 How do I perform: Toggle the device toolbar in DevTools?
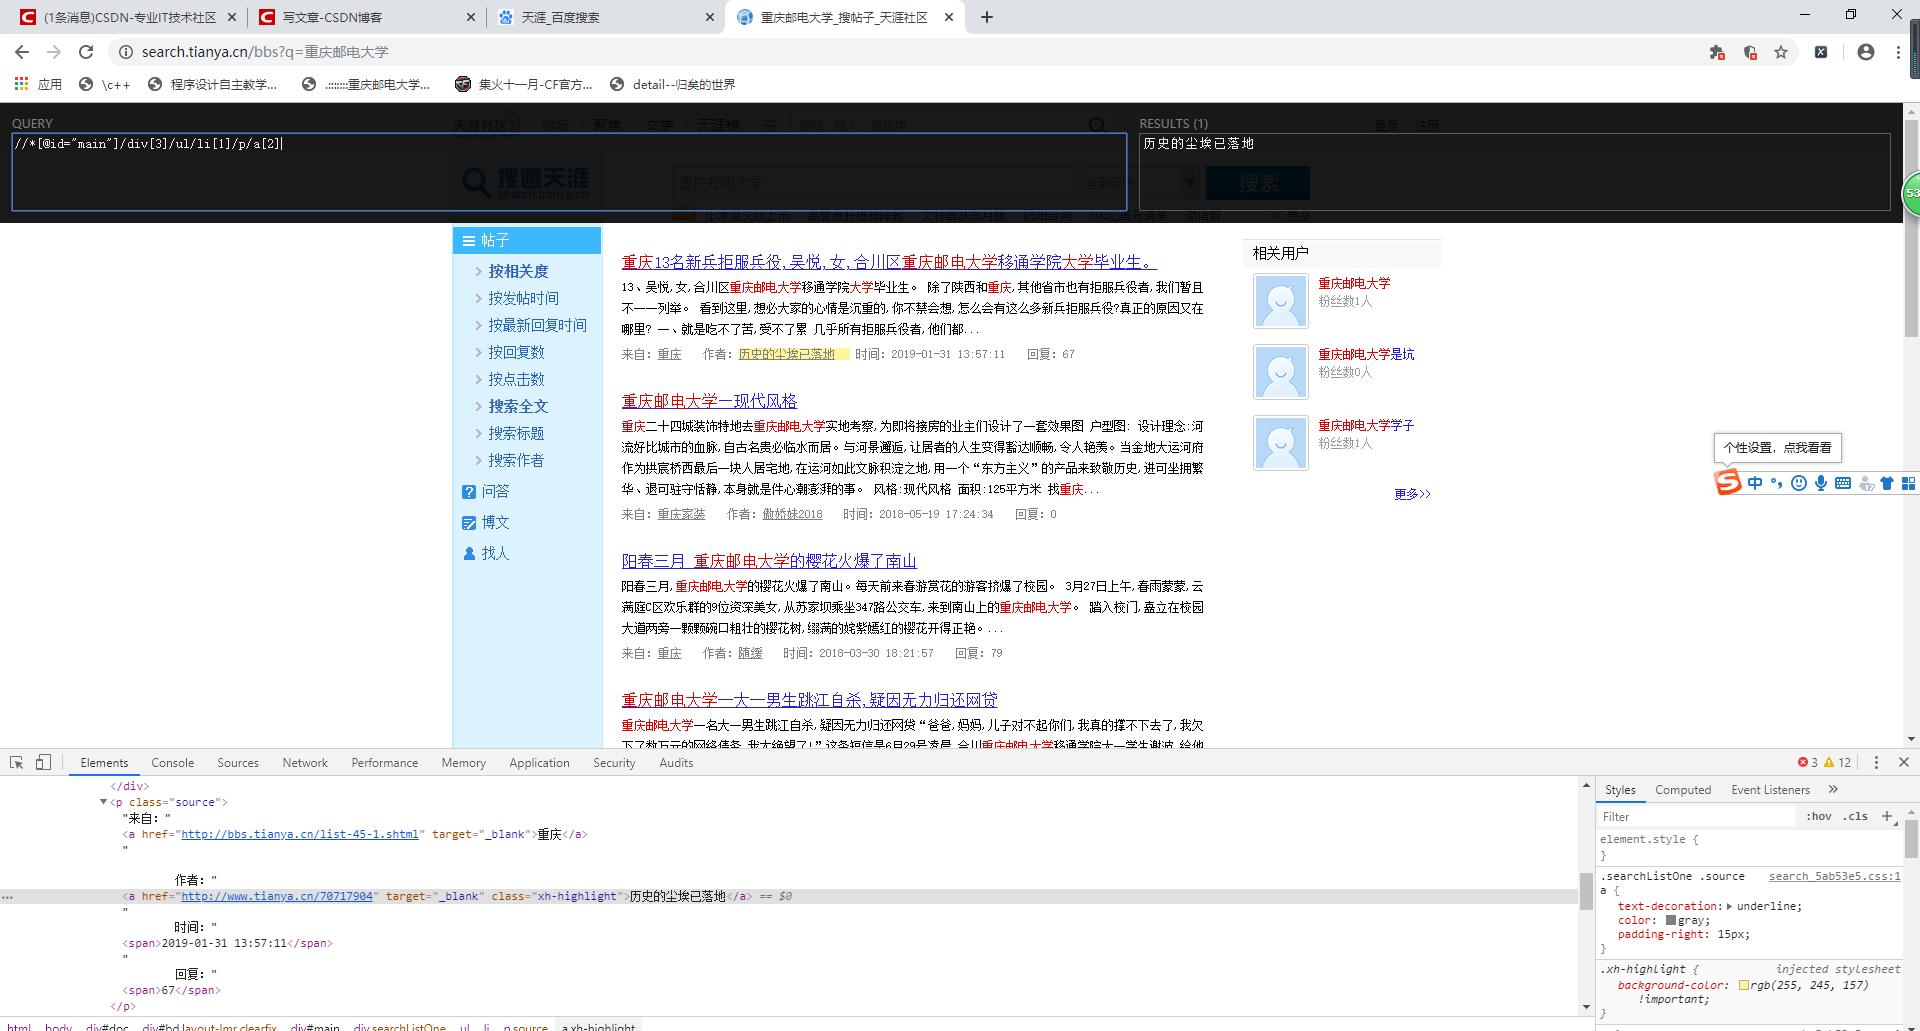pos(43,762)
